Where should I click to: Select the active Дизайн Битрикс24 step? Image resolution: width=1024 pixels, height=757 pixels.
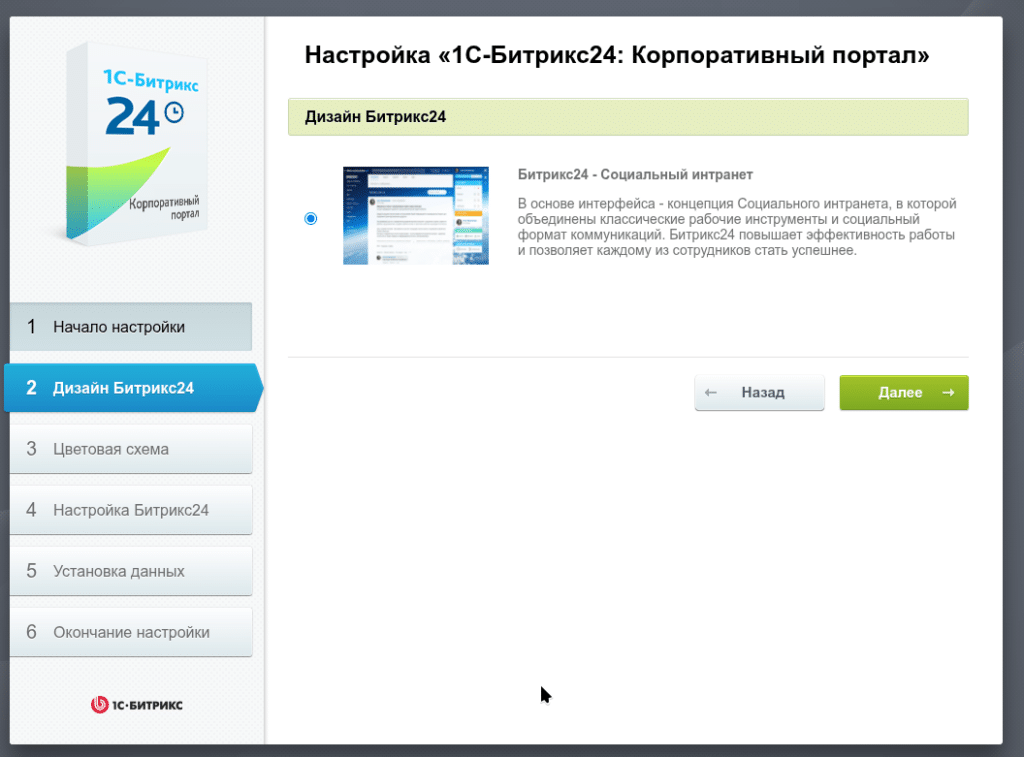click(x=130, y=388)
